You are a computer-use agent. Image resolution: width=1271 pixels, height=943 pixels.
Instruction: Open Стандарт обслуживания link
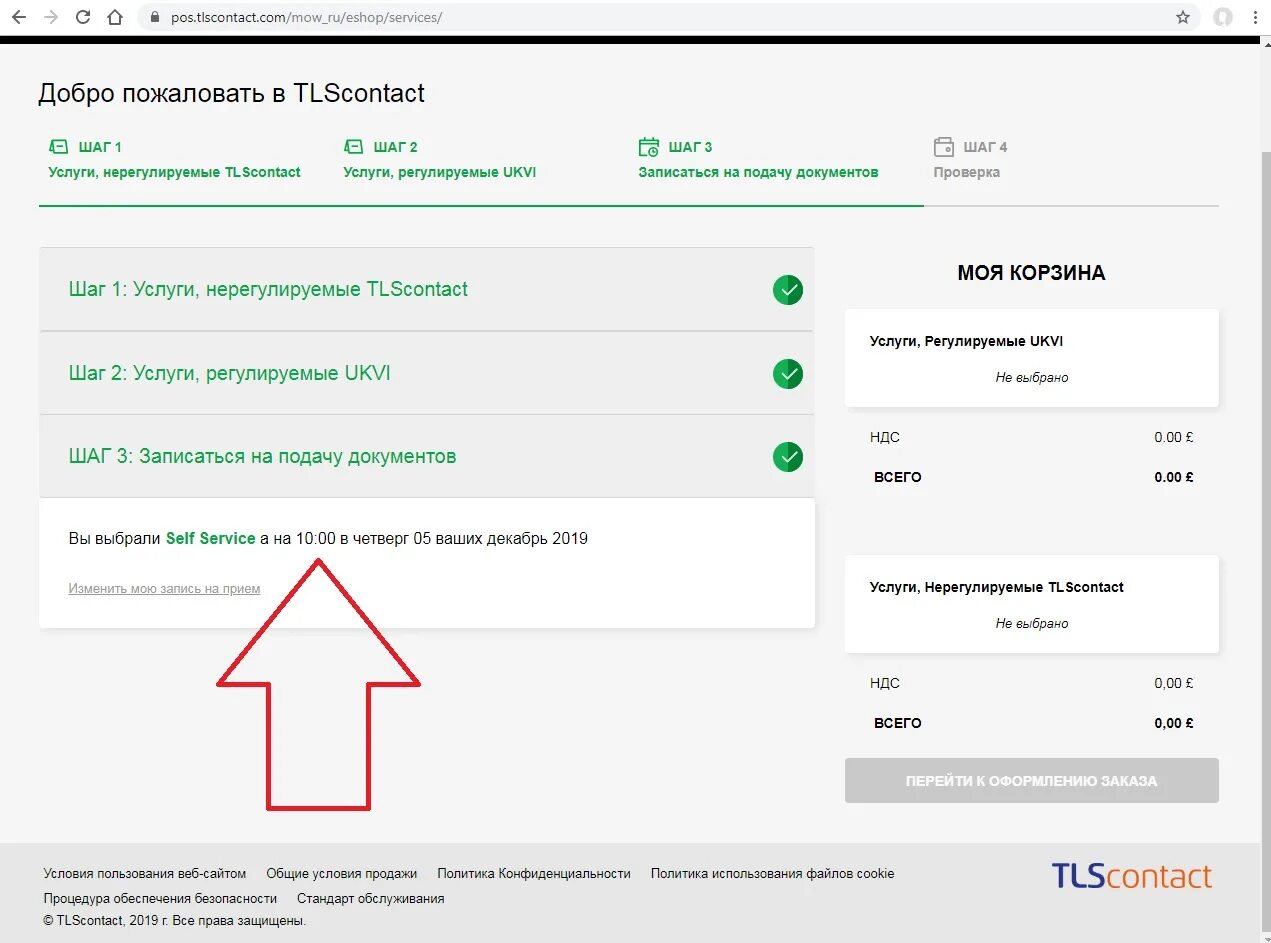pos(370,899)
